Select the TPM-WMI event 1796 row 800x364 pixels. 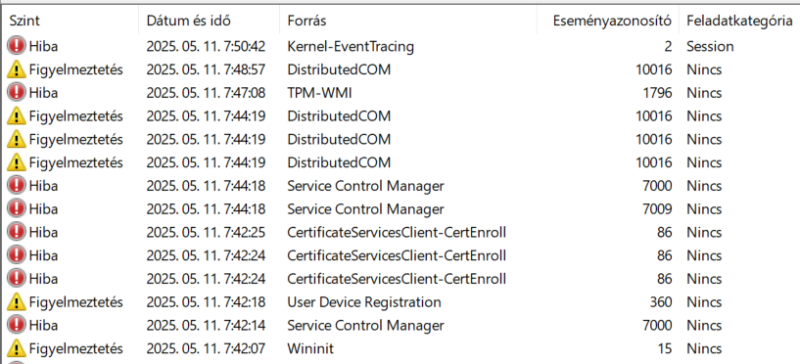[400, 93]
